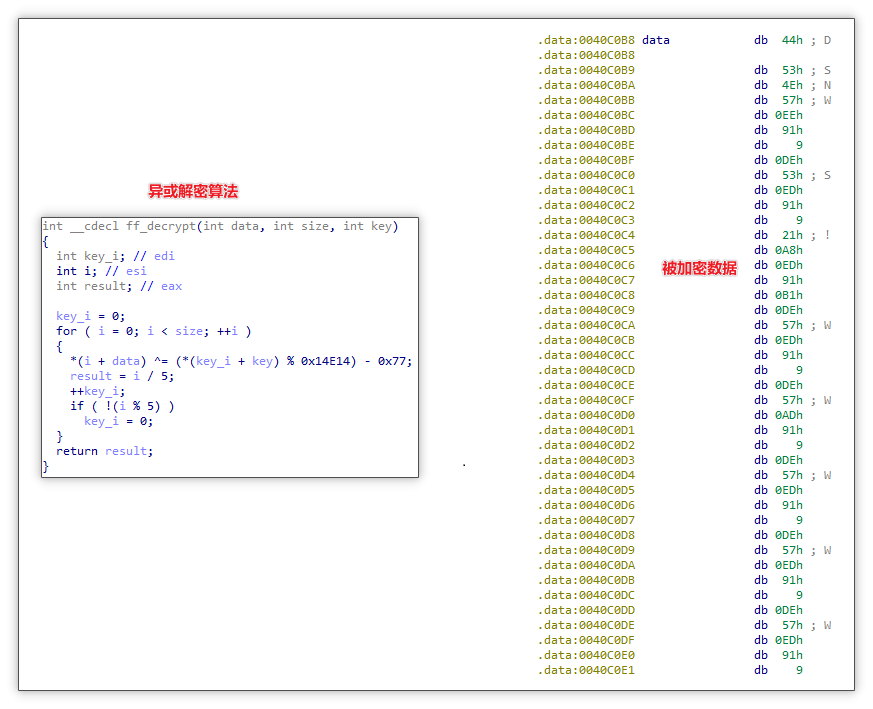This screenshot has height=709, width=873.
Task: Select address .data:0040C0B9 row
Action: coord(586,70)
